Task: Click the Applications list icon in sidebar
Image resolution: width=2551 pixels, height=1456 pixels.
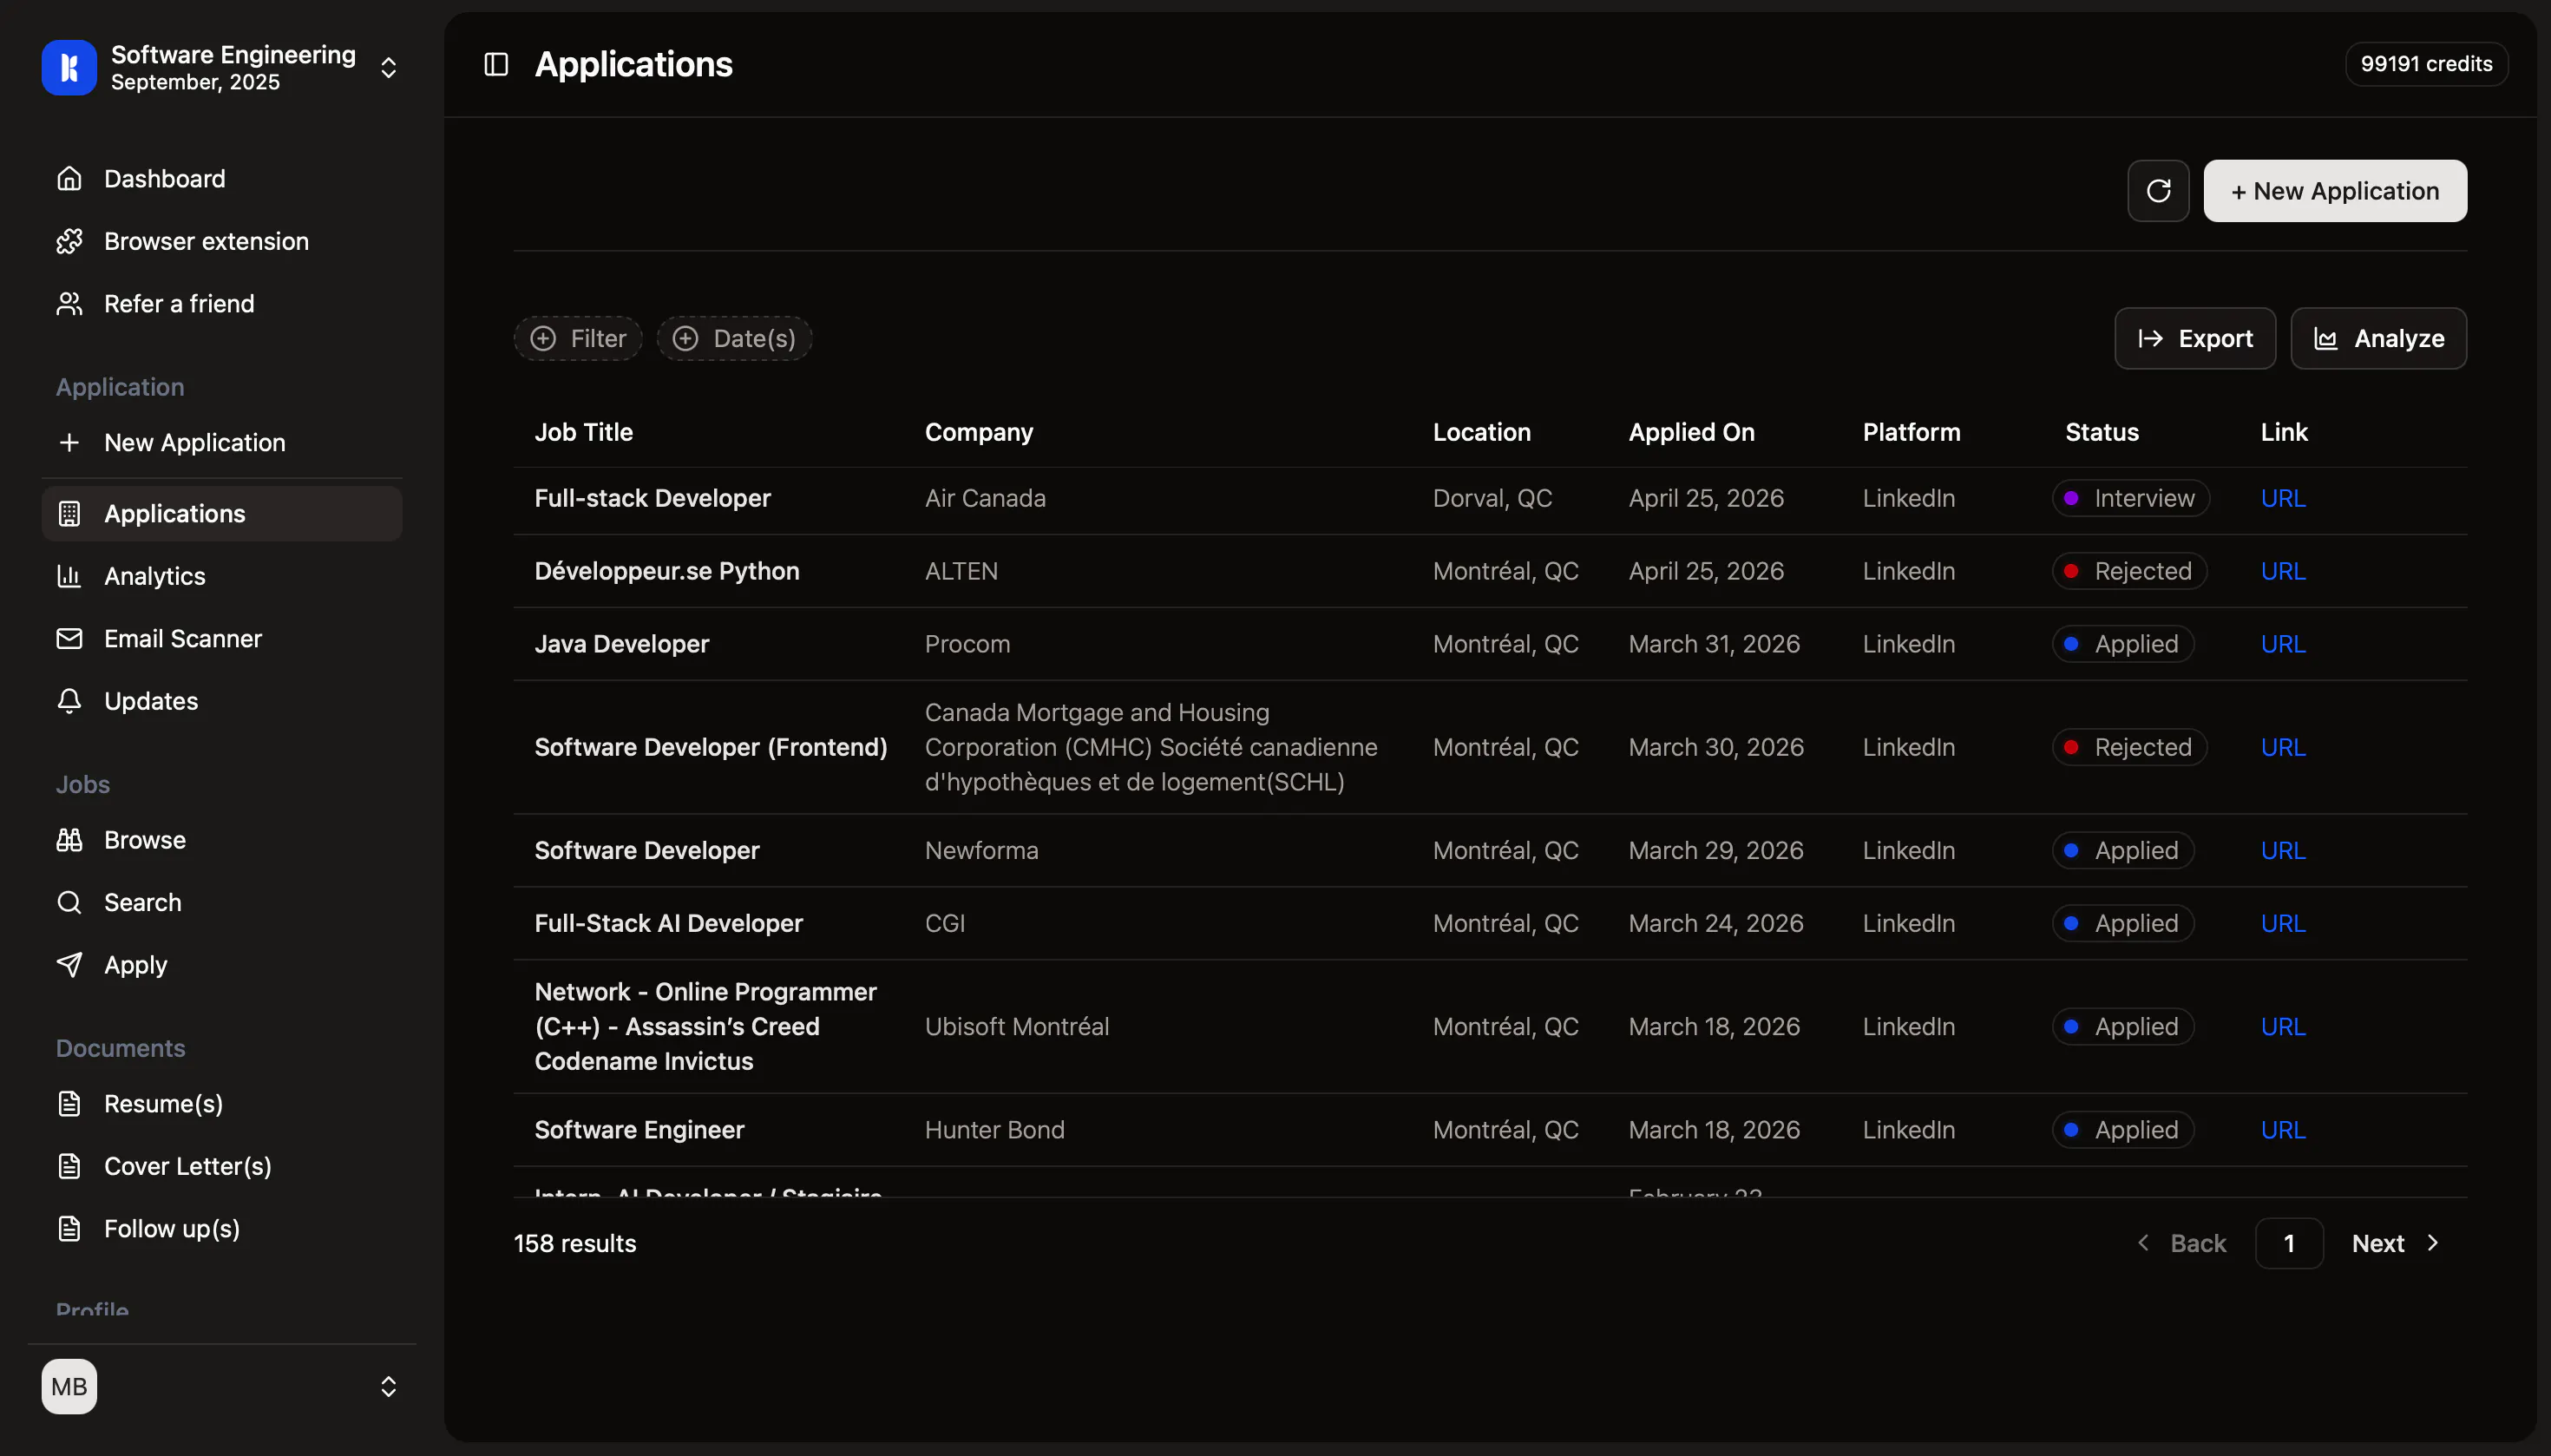Action: pos(69,513)
